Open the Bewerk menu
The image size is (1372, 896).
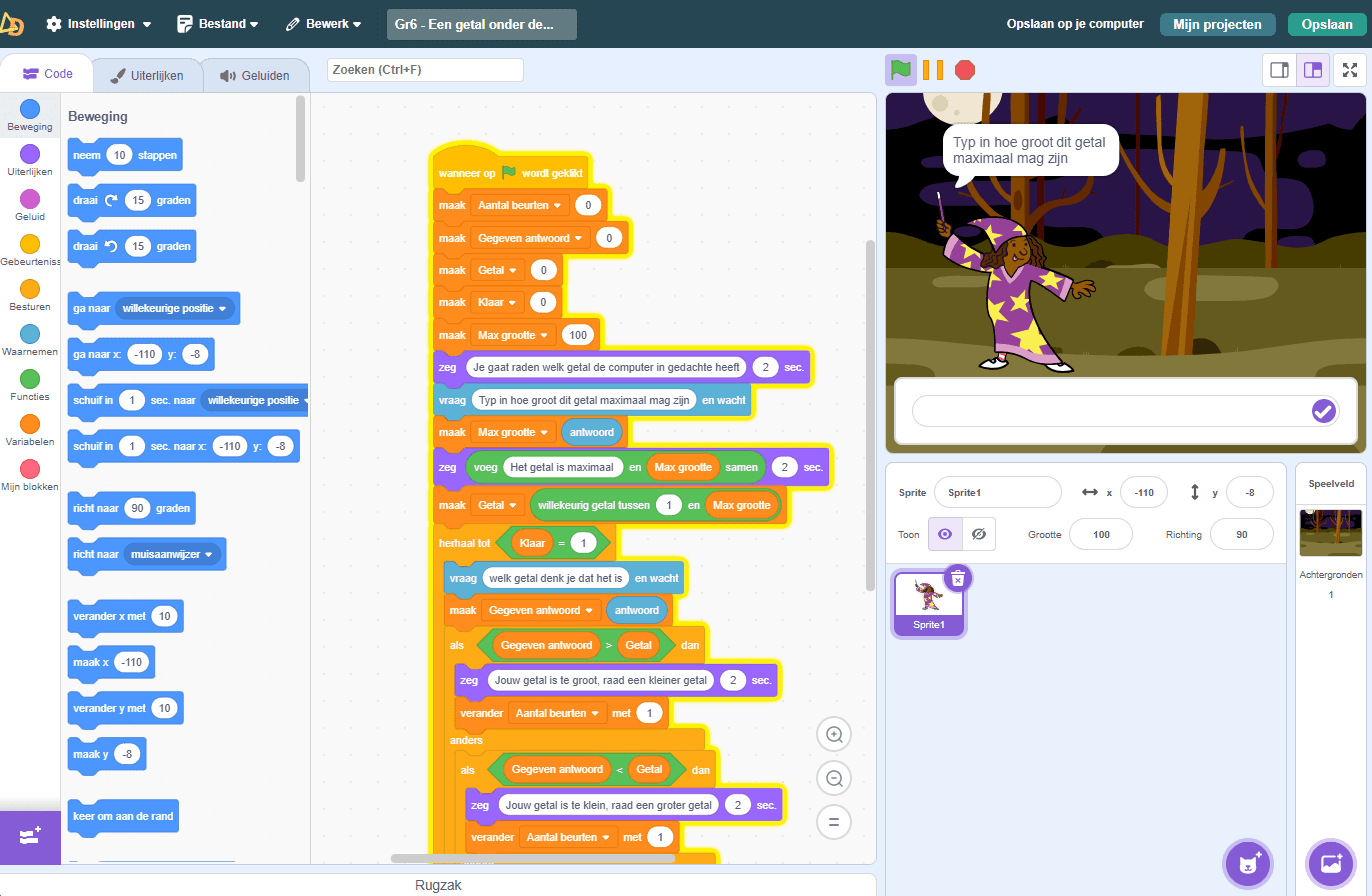tap(324, 24)
